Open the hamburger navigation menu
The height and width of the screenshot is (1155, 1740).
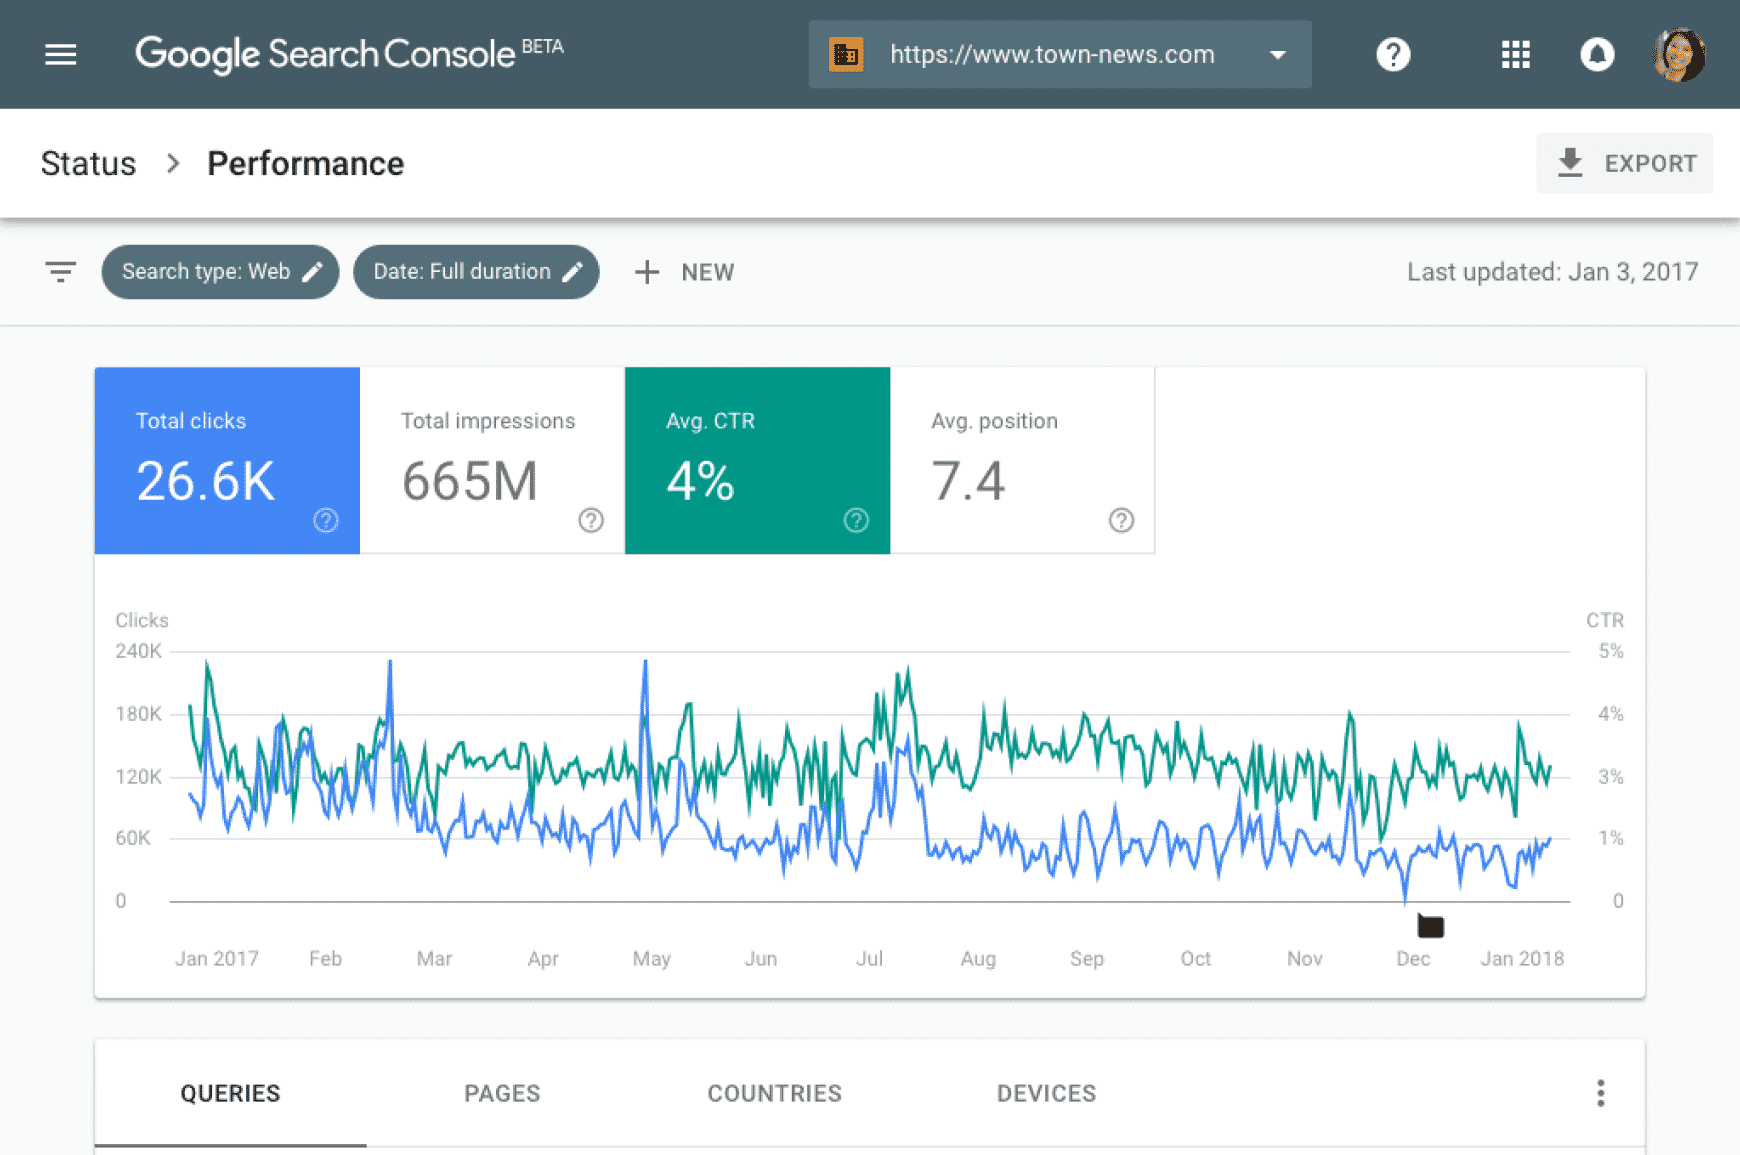point(60,54)
